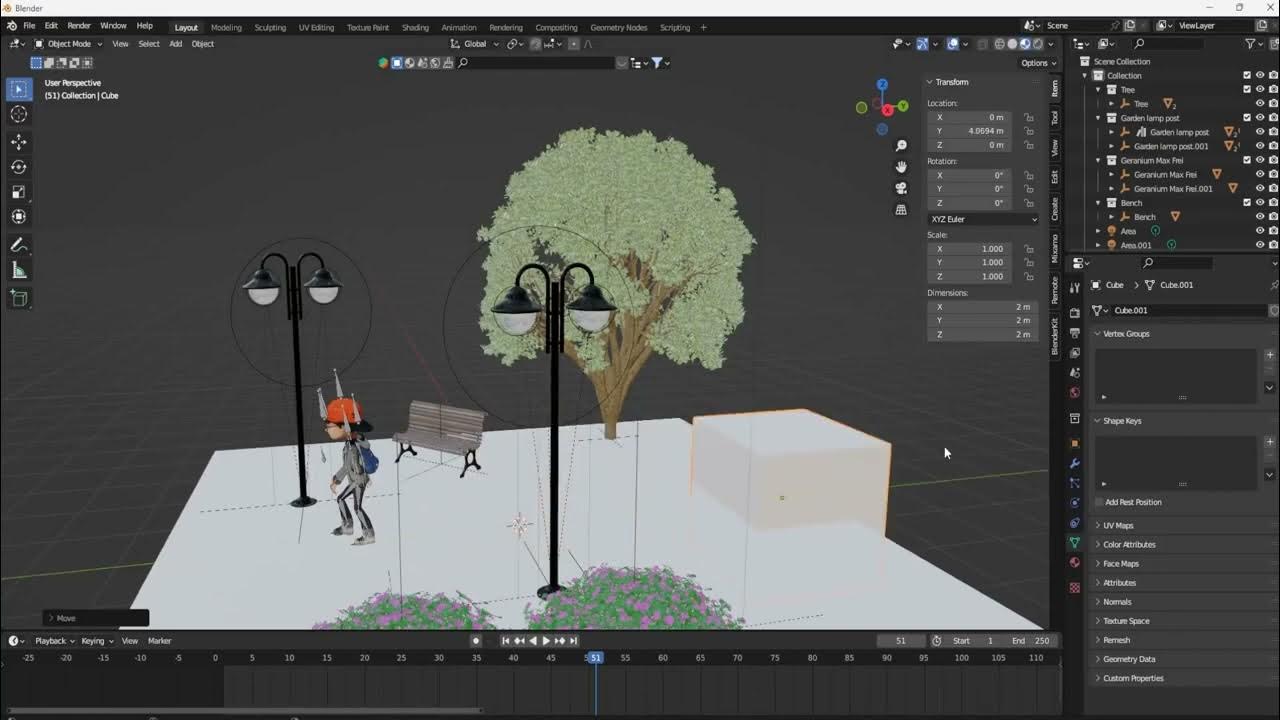This screenshot has height=720, width=1280.
Task: Switch to the Sculpting workspace tab
Action: coord(270,27)
